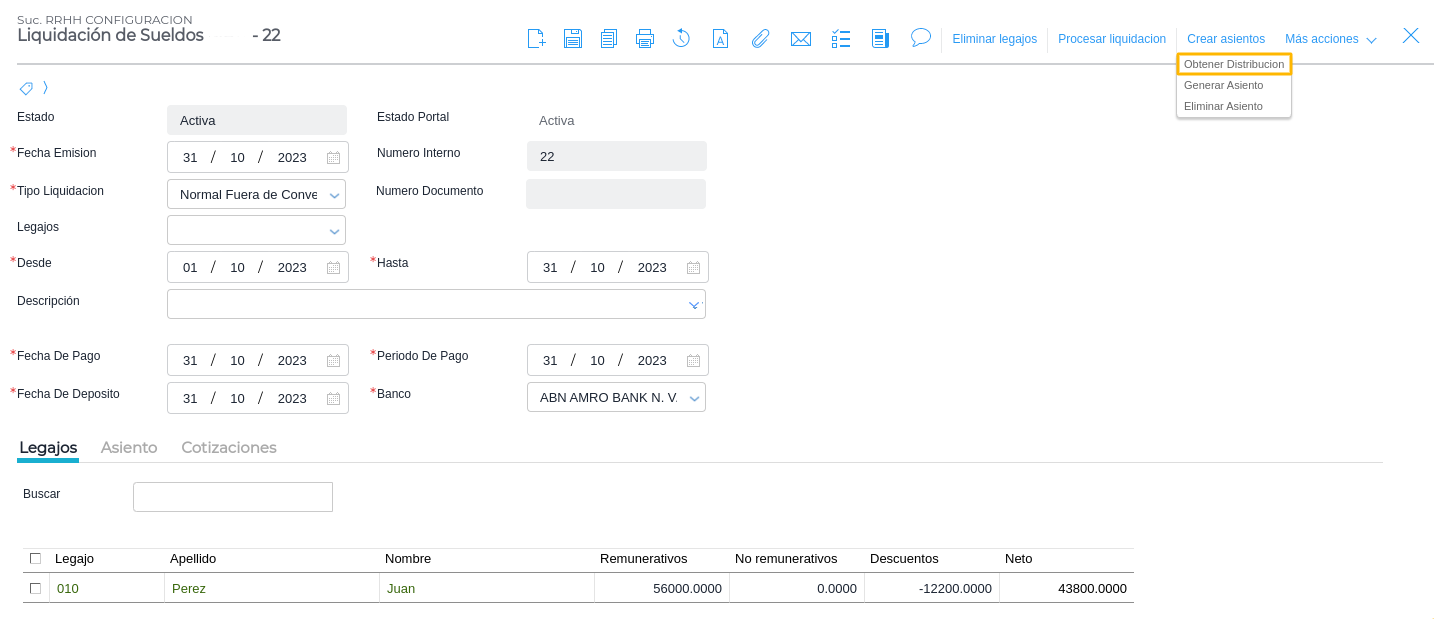The height and width of the screenshot is (619, 1434).
Task: Click Procesar liquidacion button
Action: [x=1111, y=39]
